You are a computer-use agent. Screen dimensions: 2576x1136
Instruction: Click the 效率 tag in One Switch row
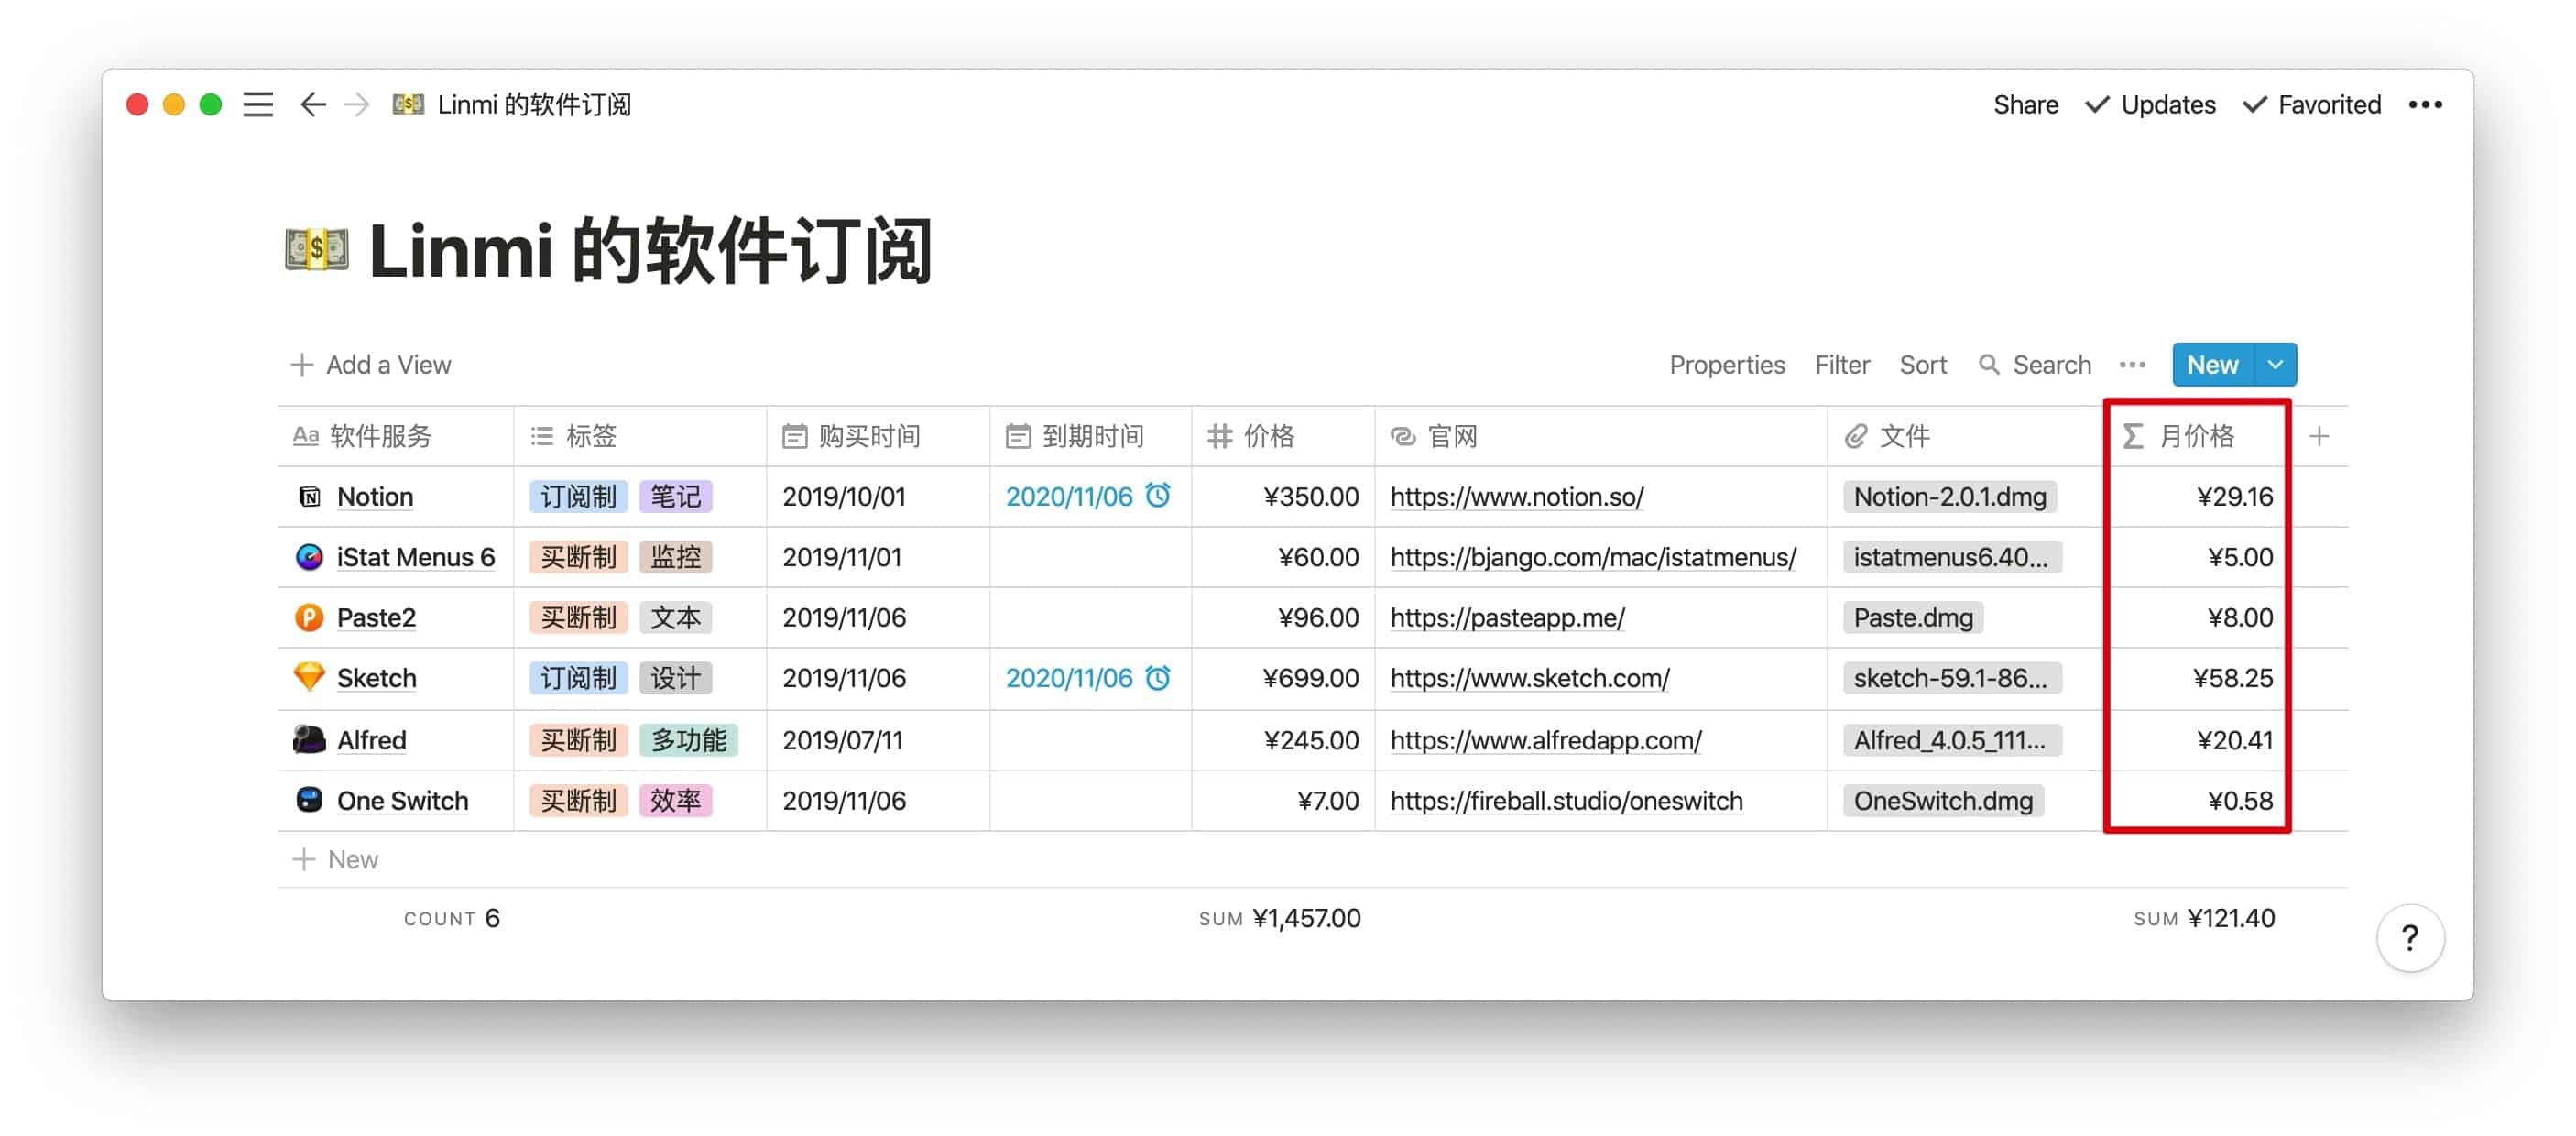click(x=676, y=801)
